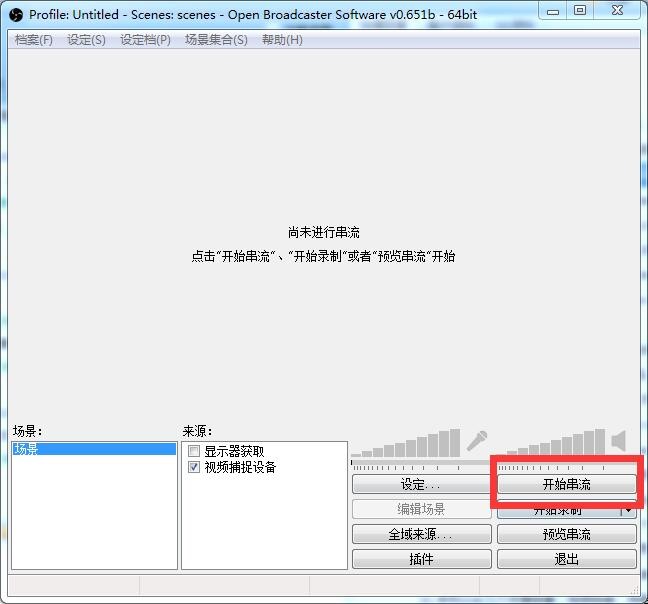Click the 退出 exit button
The height and width of the screenshot is (604, 648).
566,559
